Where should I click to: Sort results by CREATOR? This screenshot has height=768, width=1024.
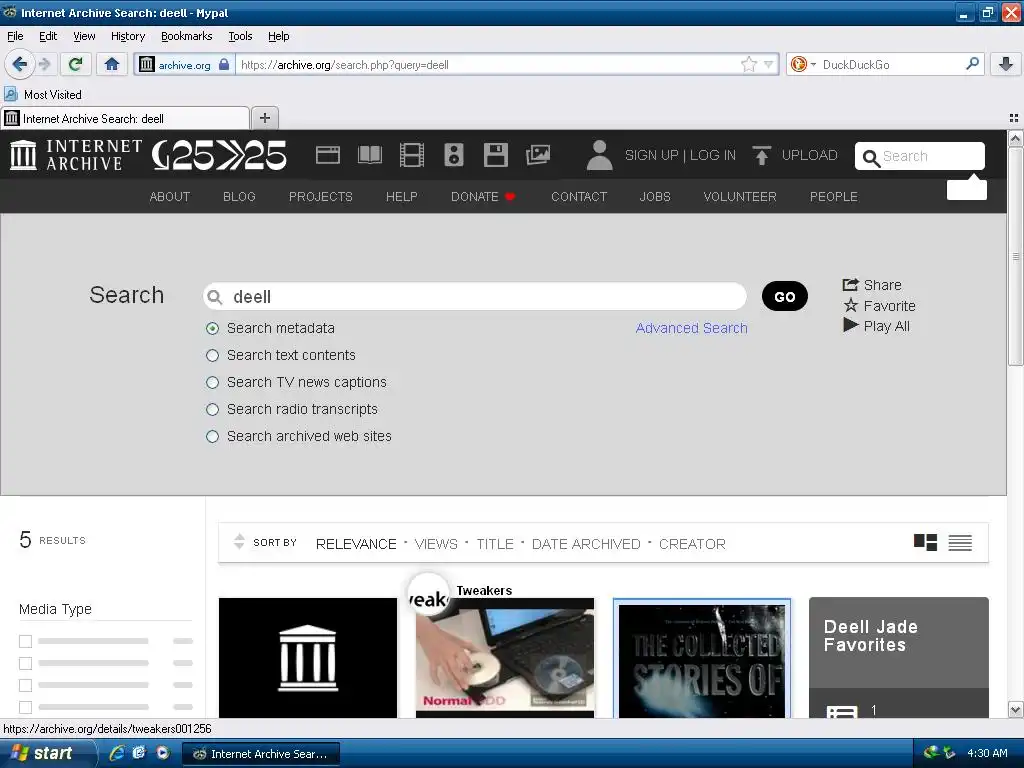coord(692,544)
